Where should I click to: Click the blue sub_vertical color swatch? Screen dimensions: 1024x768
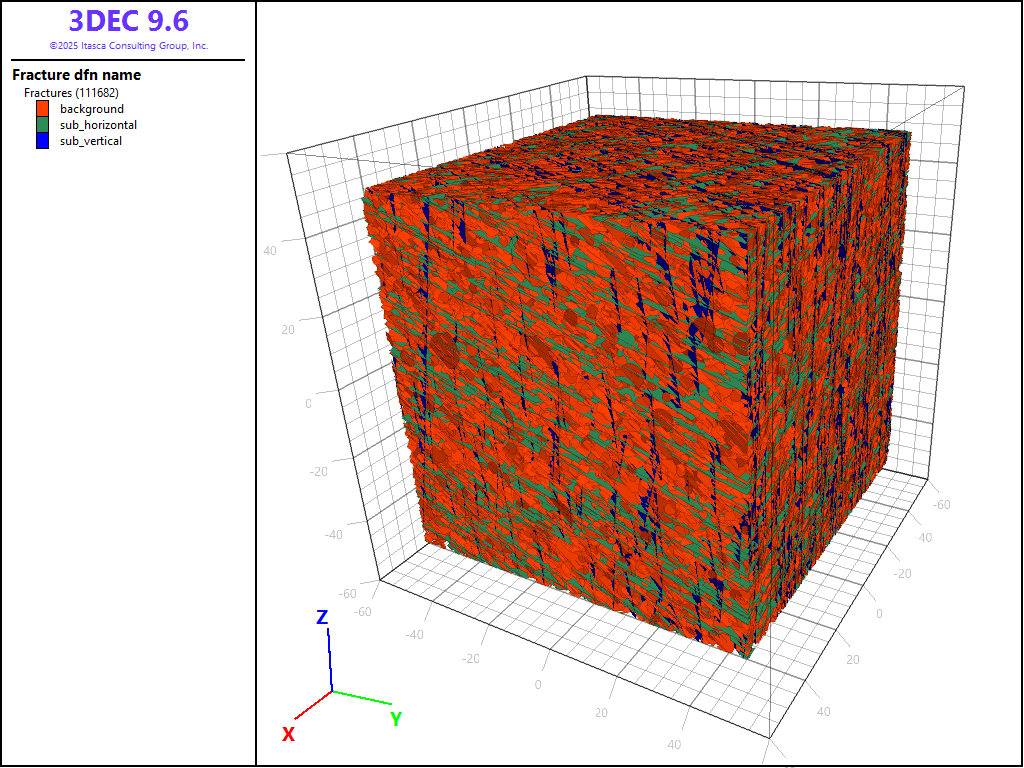click(x=43, y=141)
